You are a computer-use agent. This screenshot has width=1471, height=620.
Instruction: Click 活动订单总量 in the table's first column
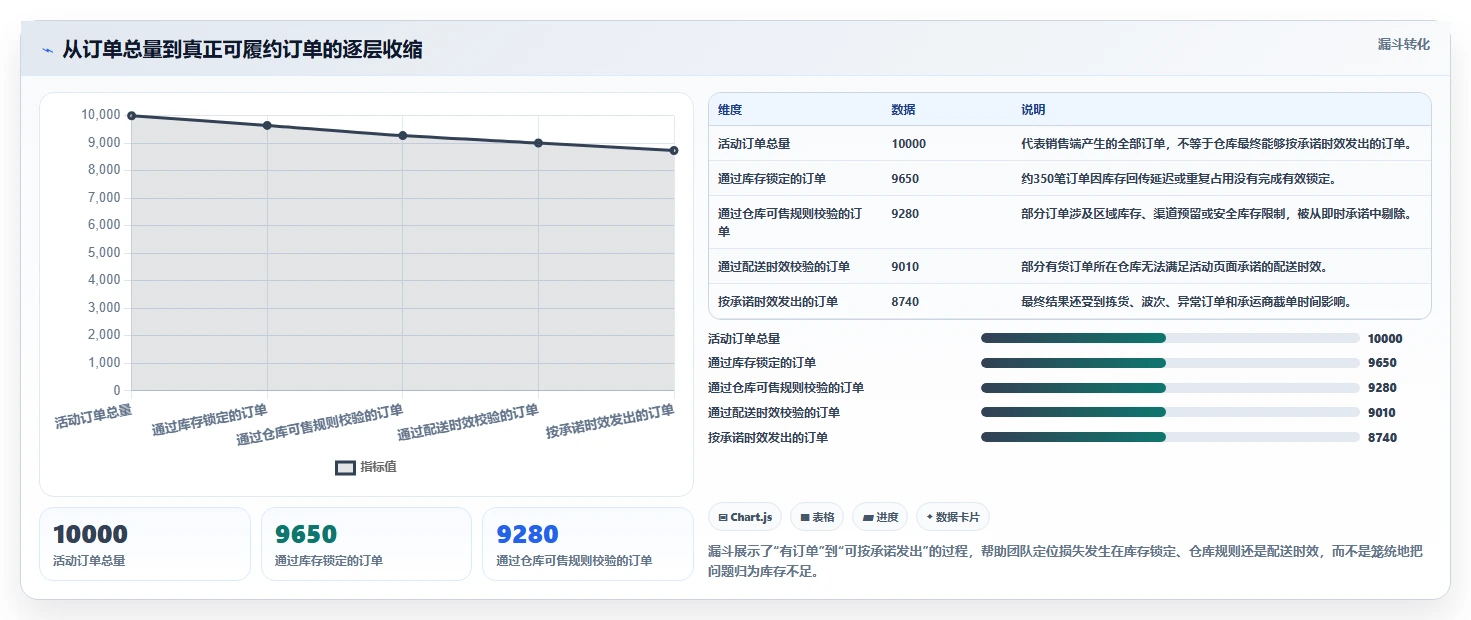click(754, 144)
